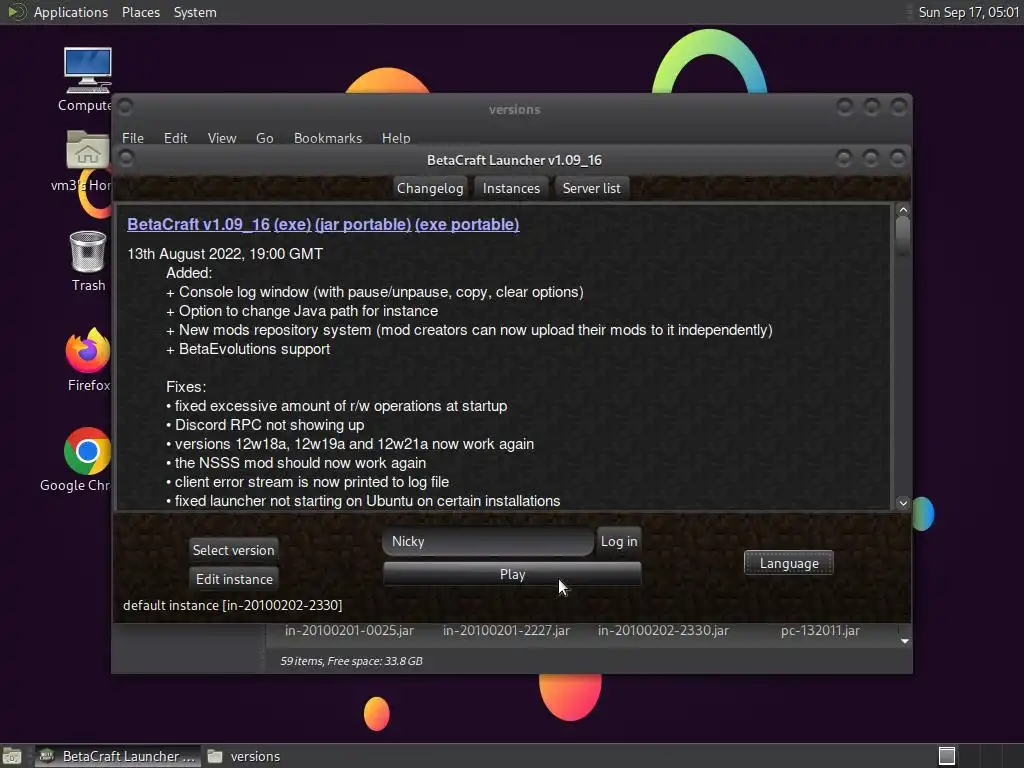The width and height of the screenshot is (1024, 768).
Task: Switch to BetaCraft Launcher in taskbar
Action: (118, 756)
